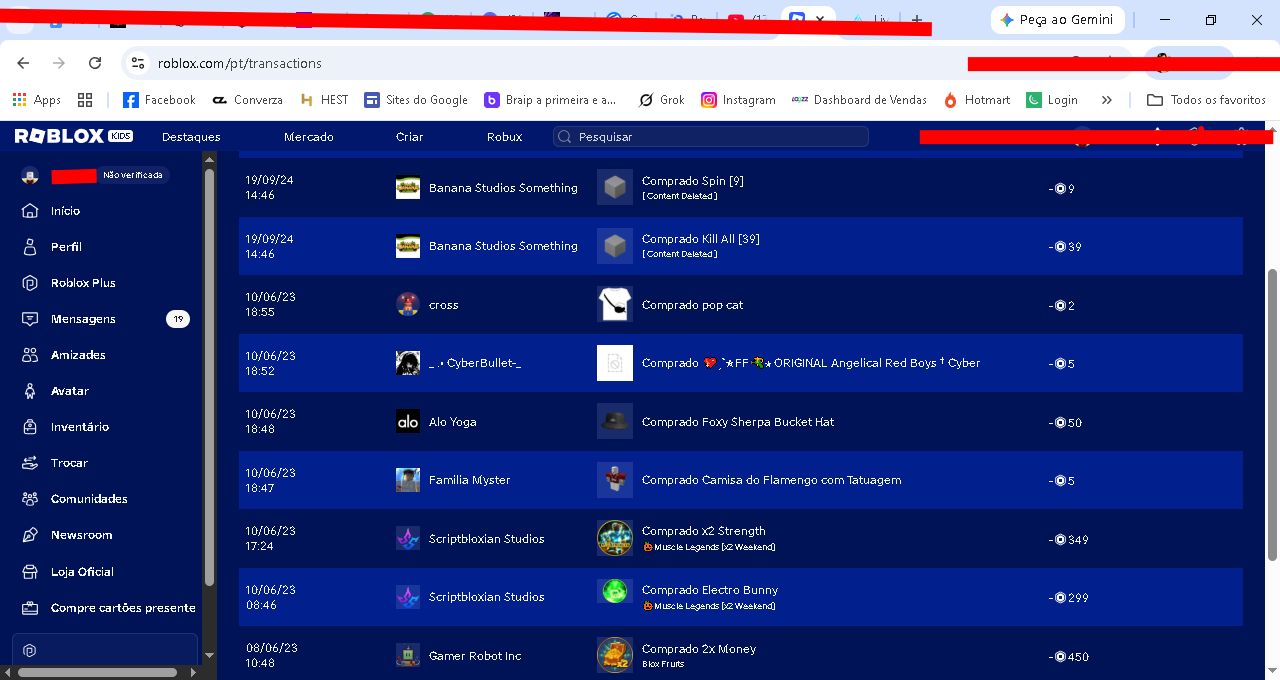Close the active browser tab
Image resolution: width=1280 pixels, height=680 pixels.
[821, 19]
